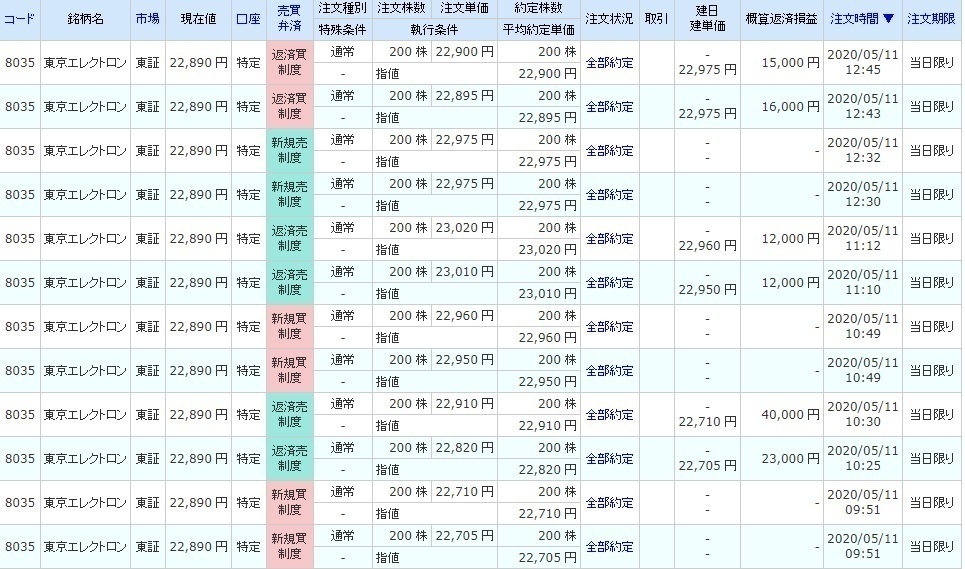Viewport: 965px width, 569px height.
Task: Click the 新規売 制度 cell in 12:32 row
Action: pyautogui.click(x=289, y=151)
